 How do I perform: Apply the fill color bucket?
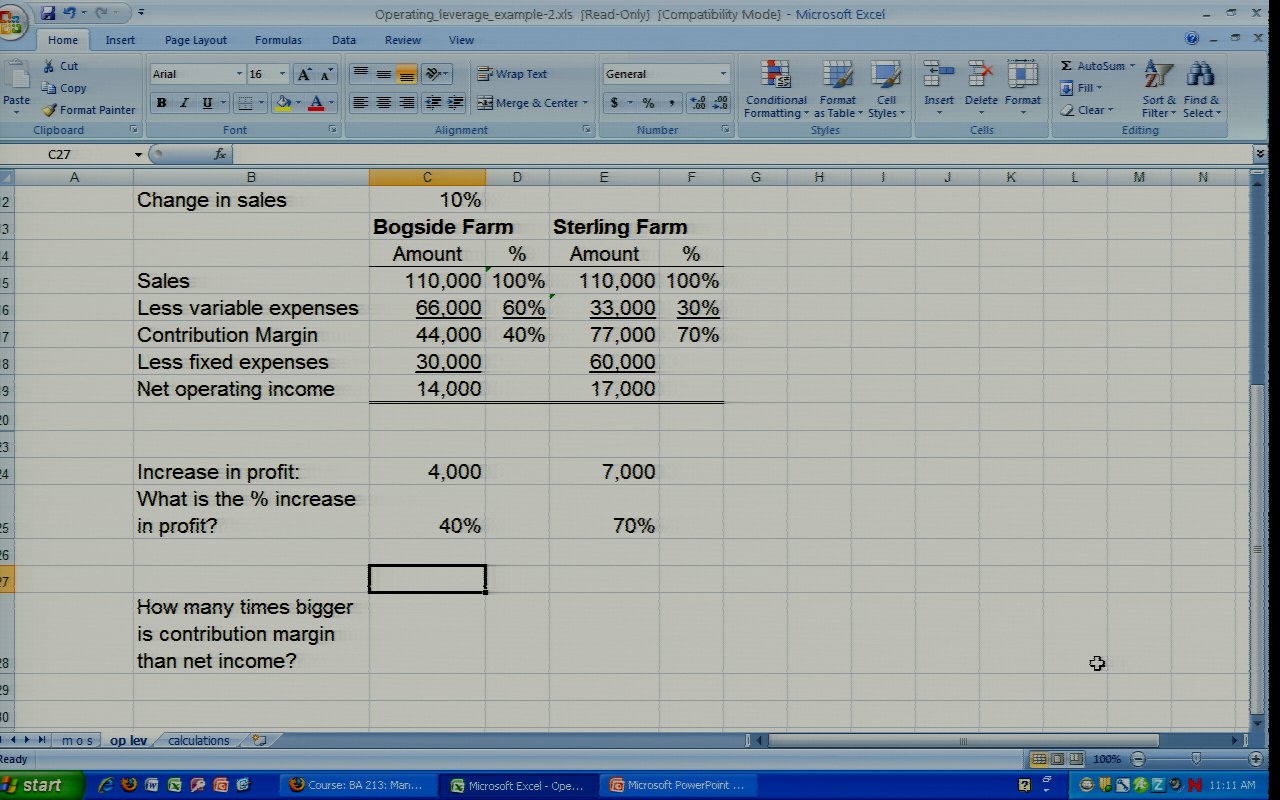[x=283, y=103]
